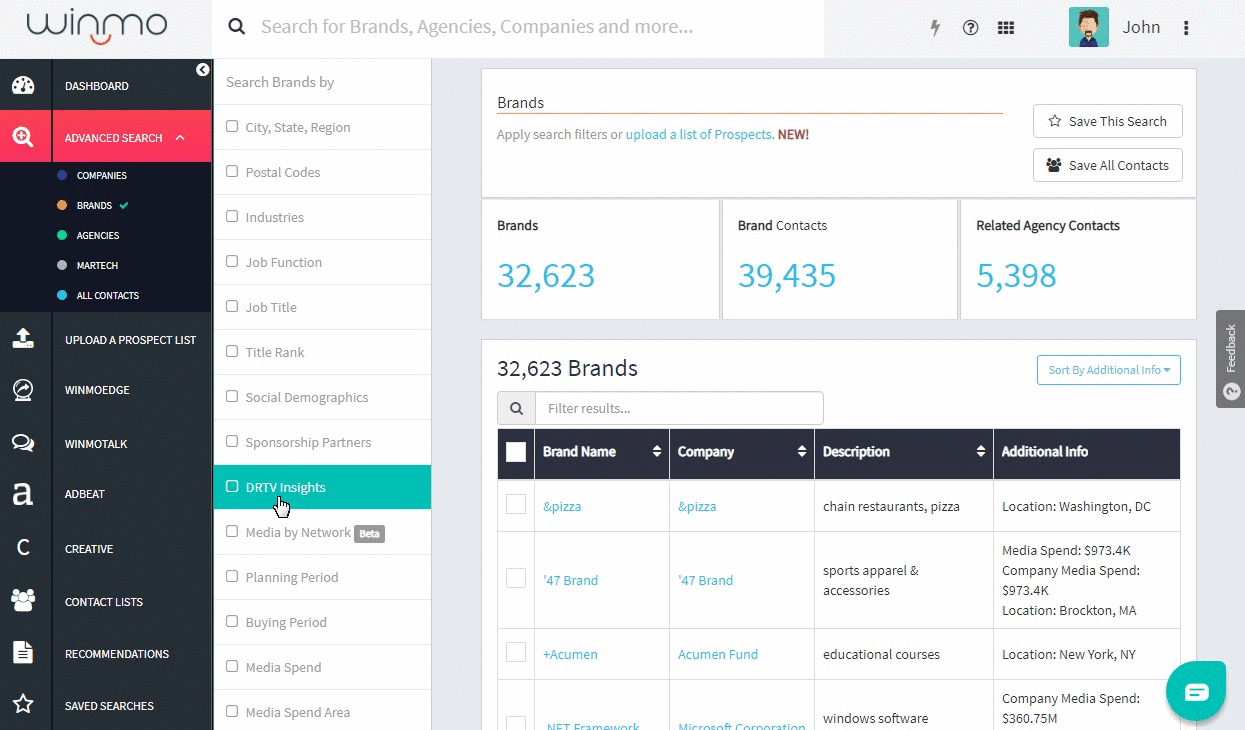Sort by the Description column arrows

tap(981, 452)
